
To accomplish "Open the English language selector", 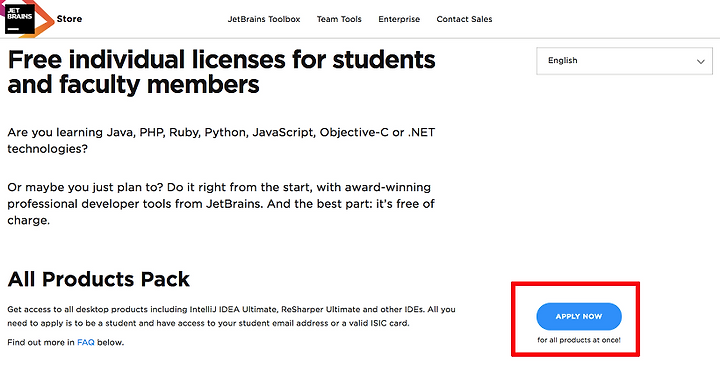I will pos(624,61).
